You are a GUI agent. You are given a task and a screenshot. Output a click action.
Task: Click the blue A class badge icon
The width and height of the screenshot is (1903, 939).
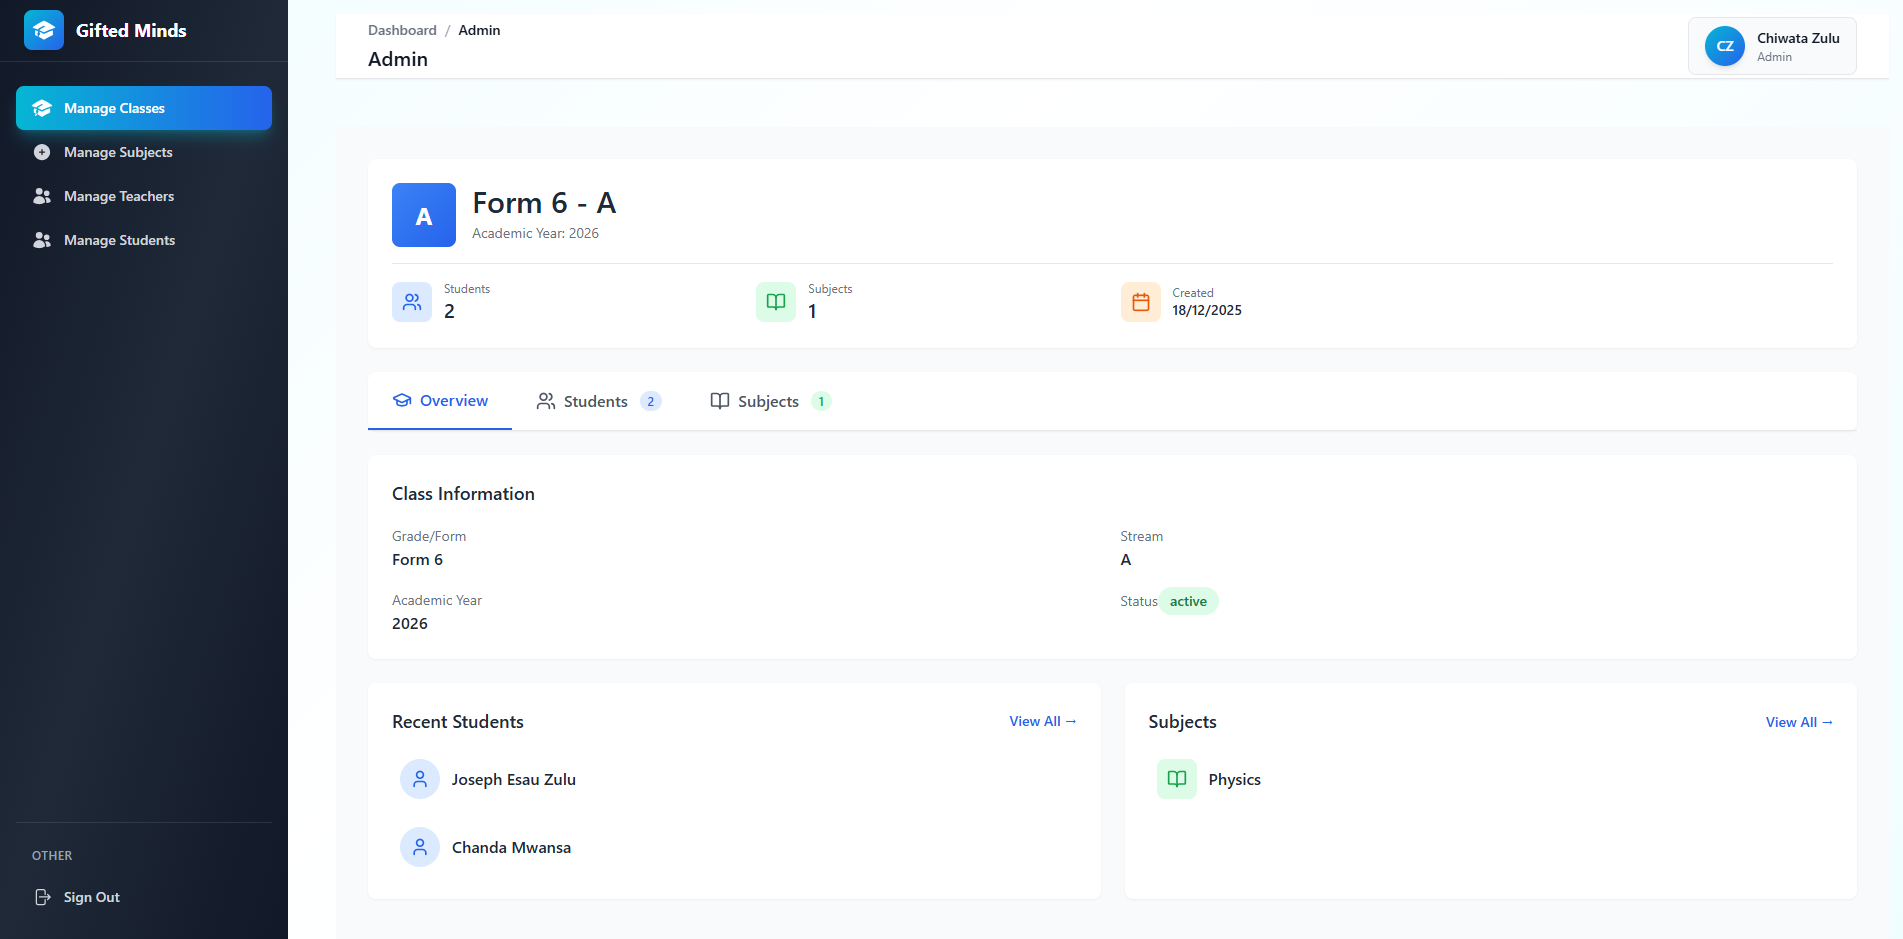tap(423, 215)
